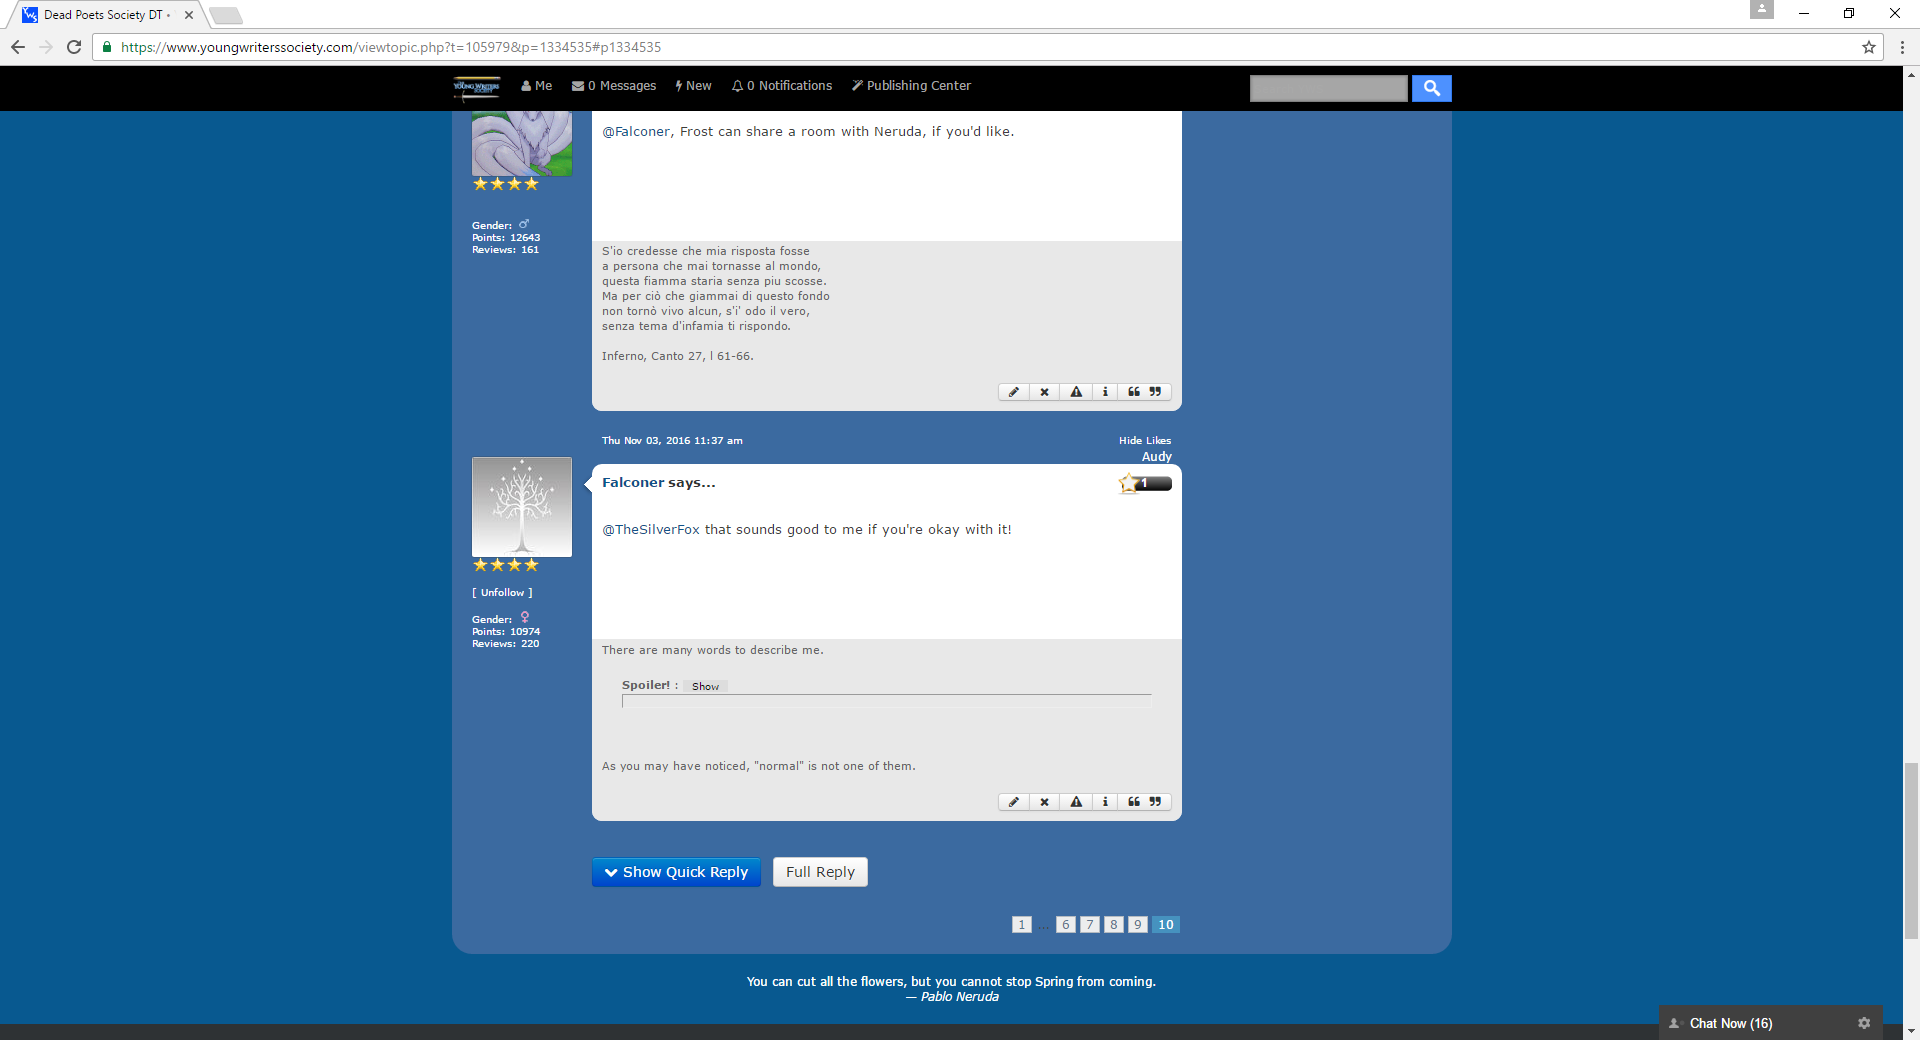The height and width of the screenshot is (1040, 1920).
Task: Quote TheSilverFox's post
Action: point(1144,392)
